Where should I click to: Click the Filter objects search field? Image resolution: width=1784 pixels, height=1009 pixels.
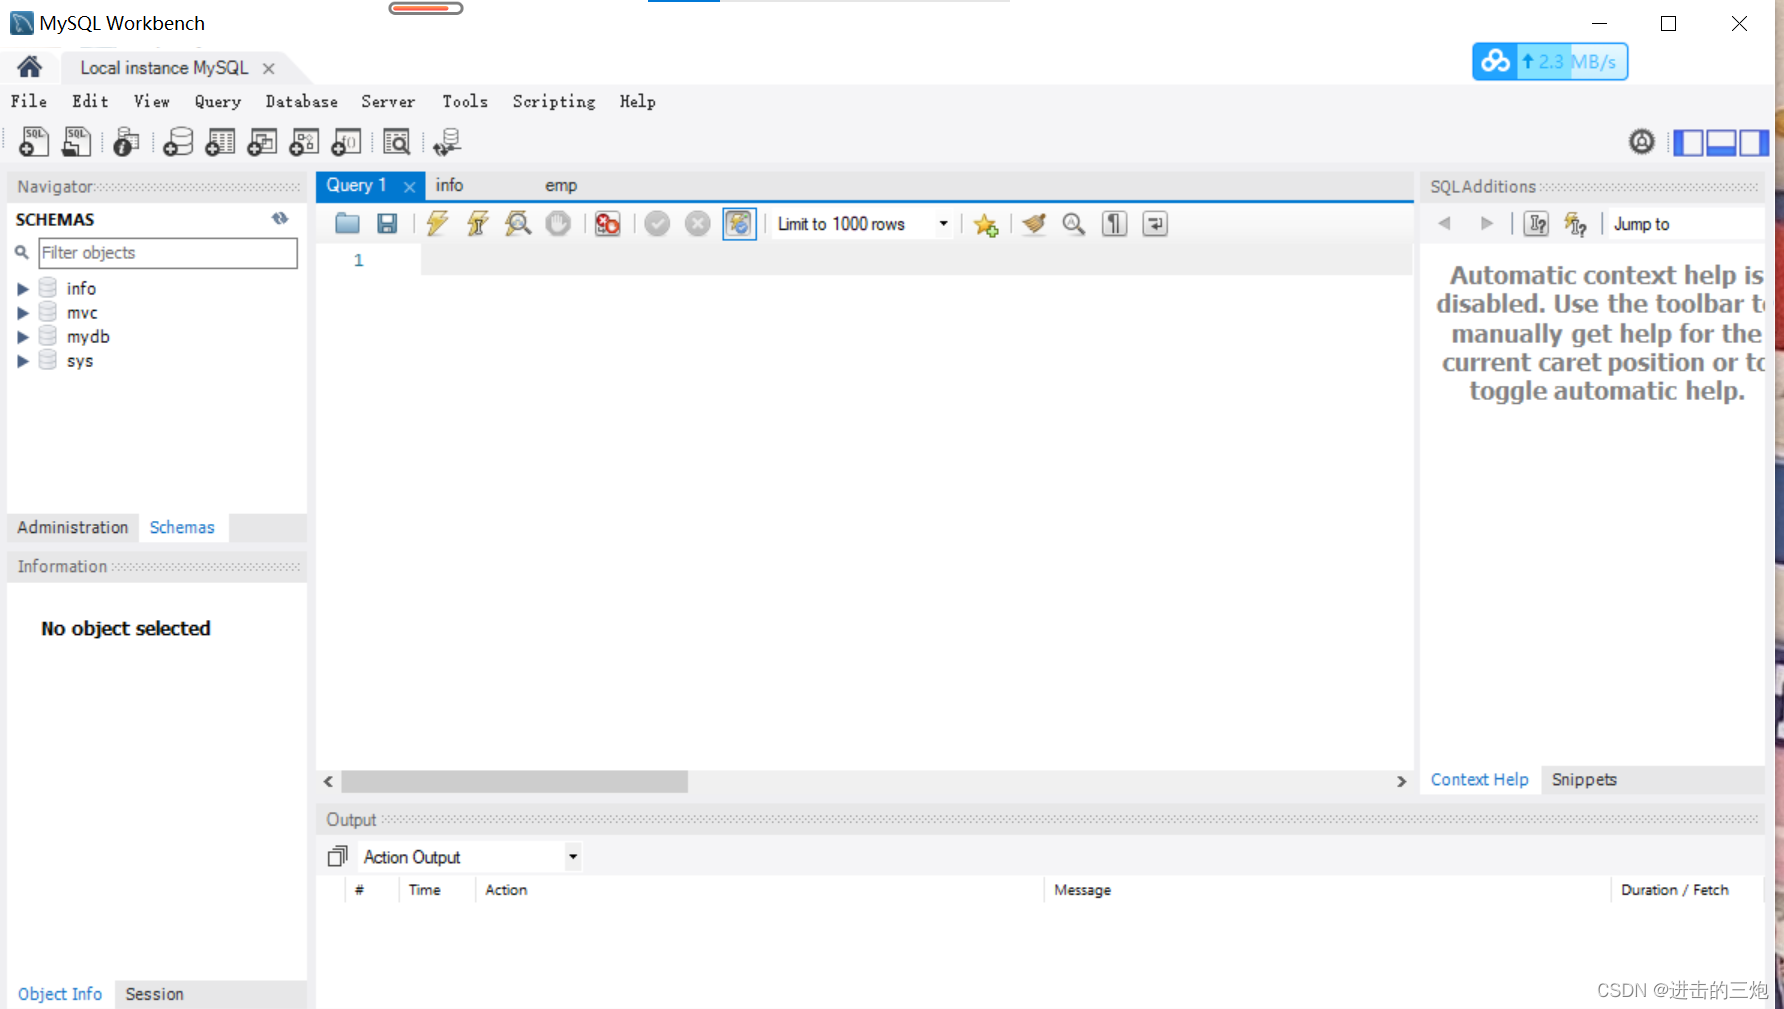click(168, 253)
